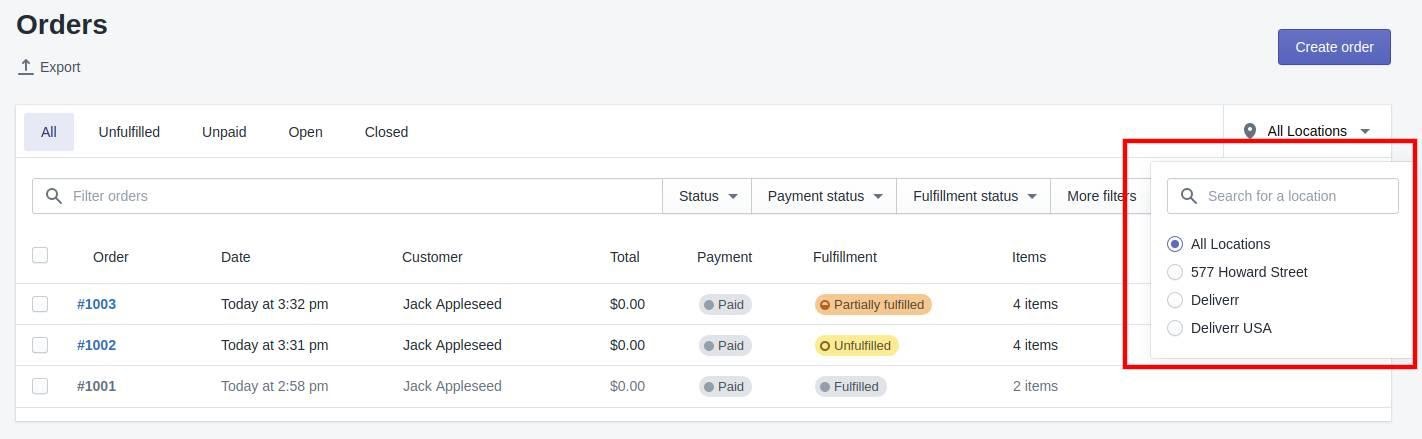Open order #1002 link
The width and height of the screenshot is (1422, 439).
[96, 345]
